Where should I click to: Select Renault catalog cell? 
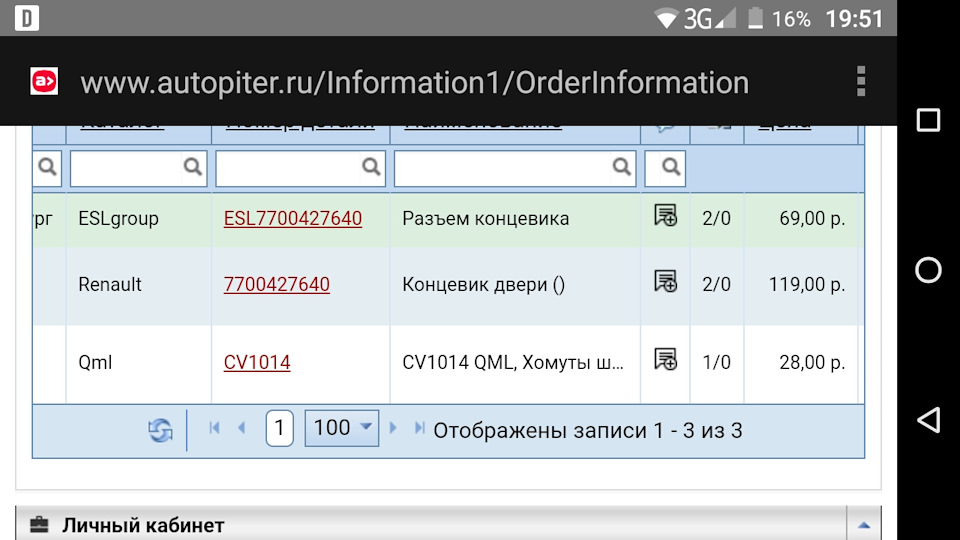click(138, 285)
